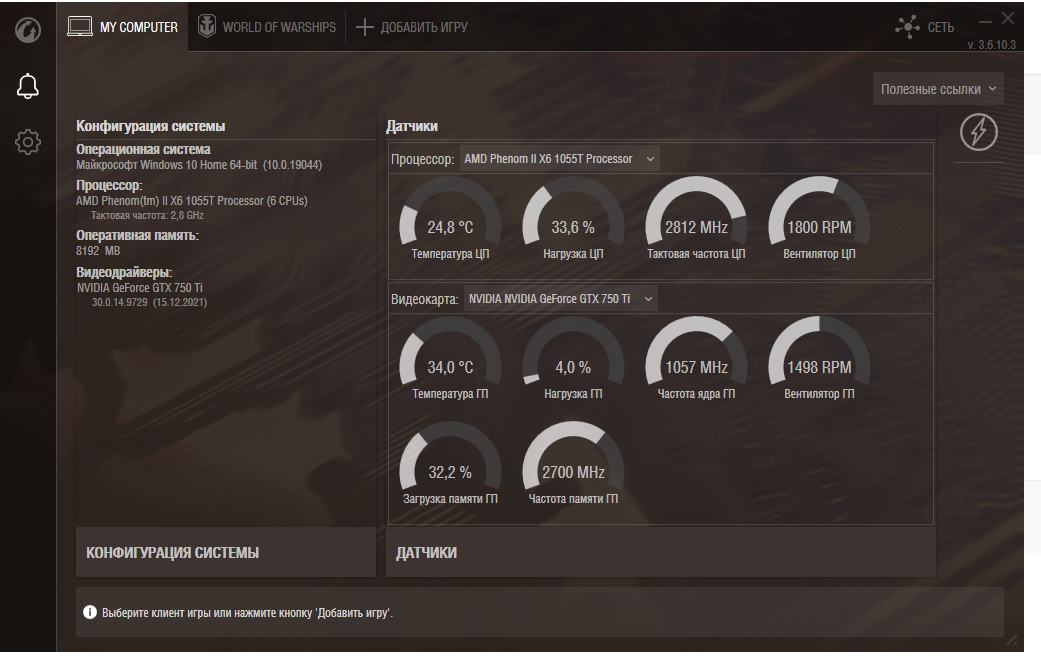This screenshot has width=1041, height=662.
Task: Open settings gear icon in sidebar
Action: click(28, 142)
